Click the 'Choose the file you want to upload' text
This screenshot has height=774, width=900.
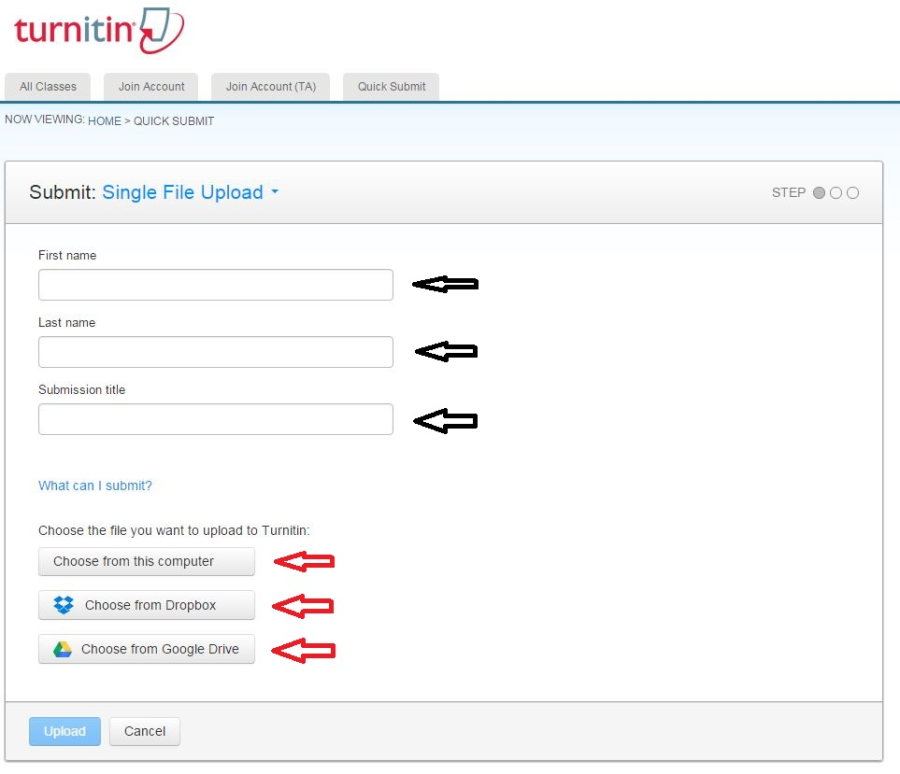click(174, 531)
